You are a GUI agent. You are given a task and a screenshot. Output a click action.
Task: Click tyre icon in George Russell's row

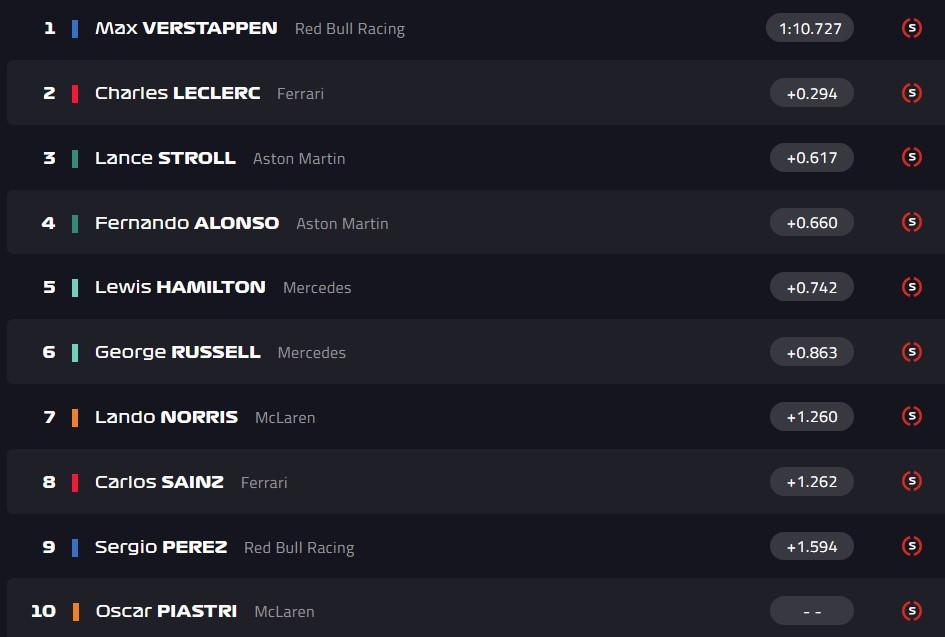[911, 352]
